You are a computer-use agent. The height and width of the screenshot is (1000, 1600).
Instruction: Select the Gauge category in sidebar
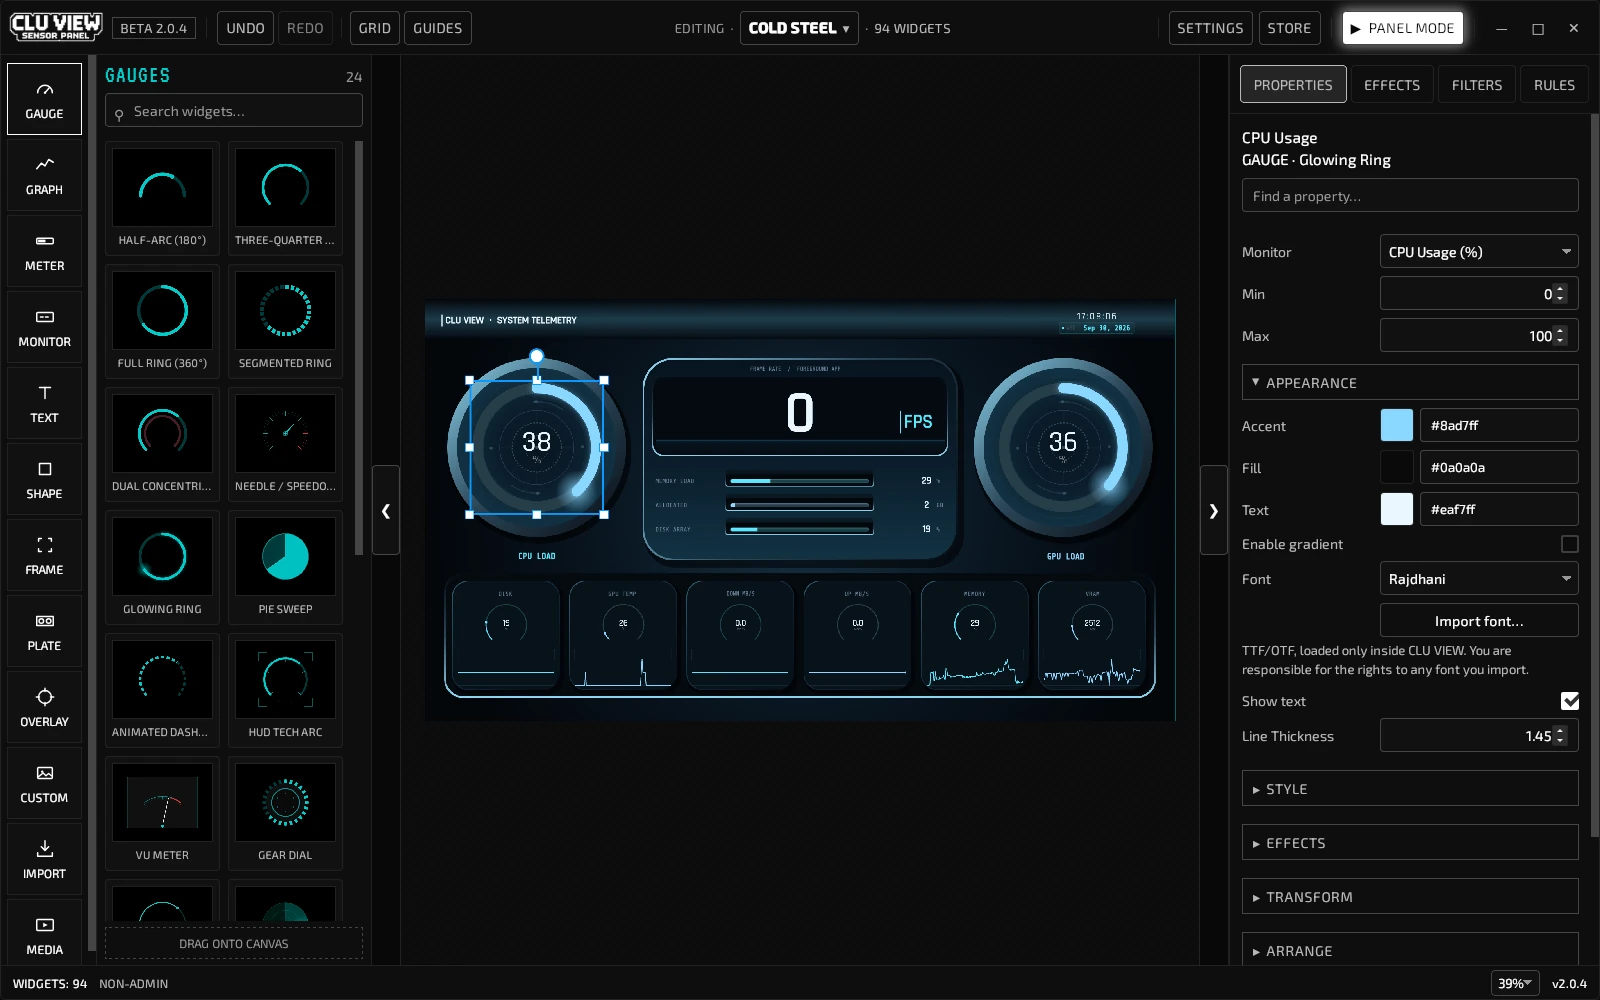[x=44, y=99]
